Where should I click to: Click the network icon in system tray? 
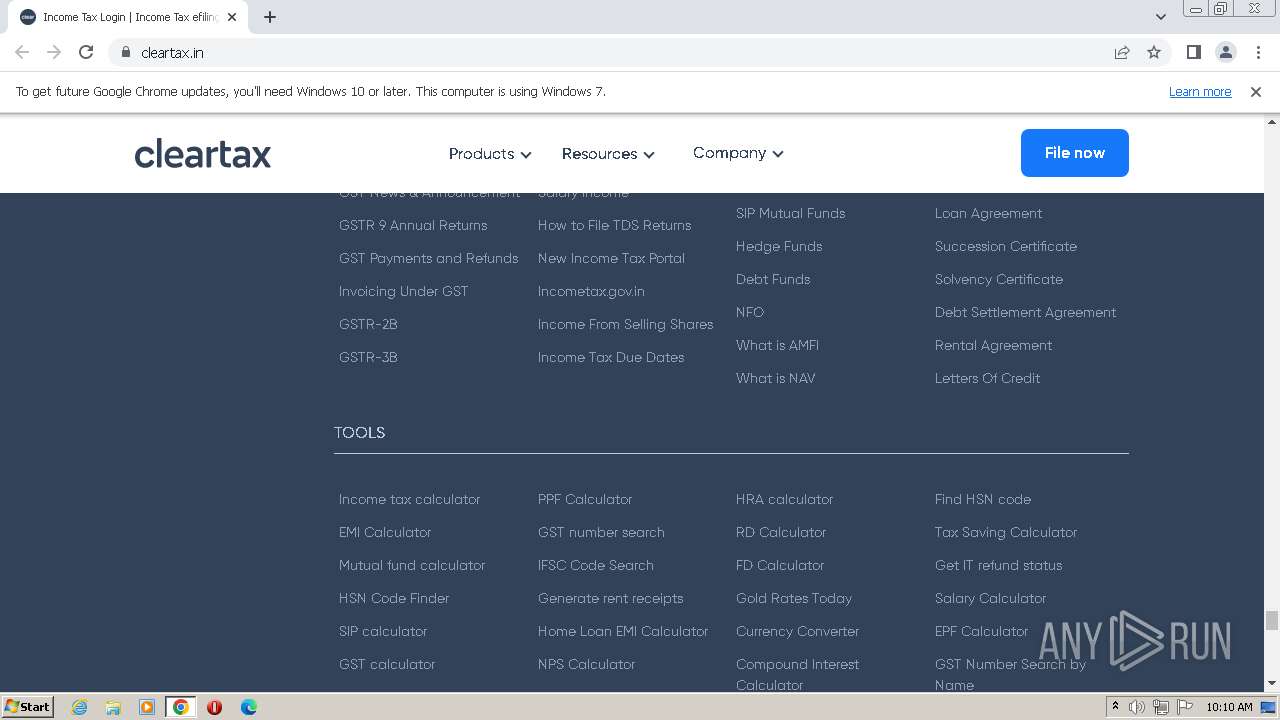pos(1161,707)
